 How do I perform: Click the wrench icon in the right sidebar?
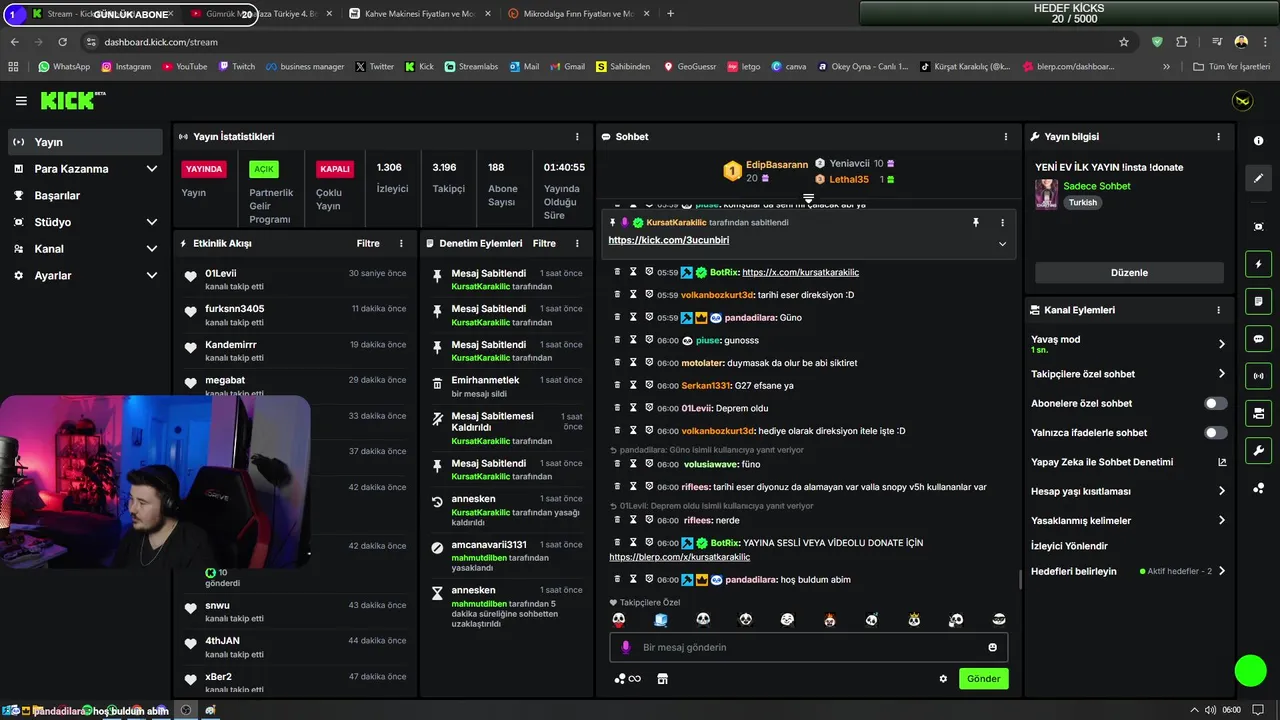click(x=1258, y=450)
